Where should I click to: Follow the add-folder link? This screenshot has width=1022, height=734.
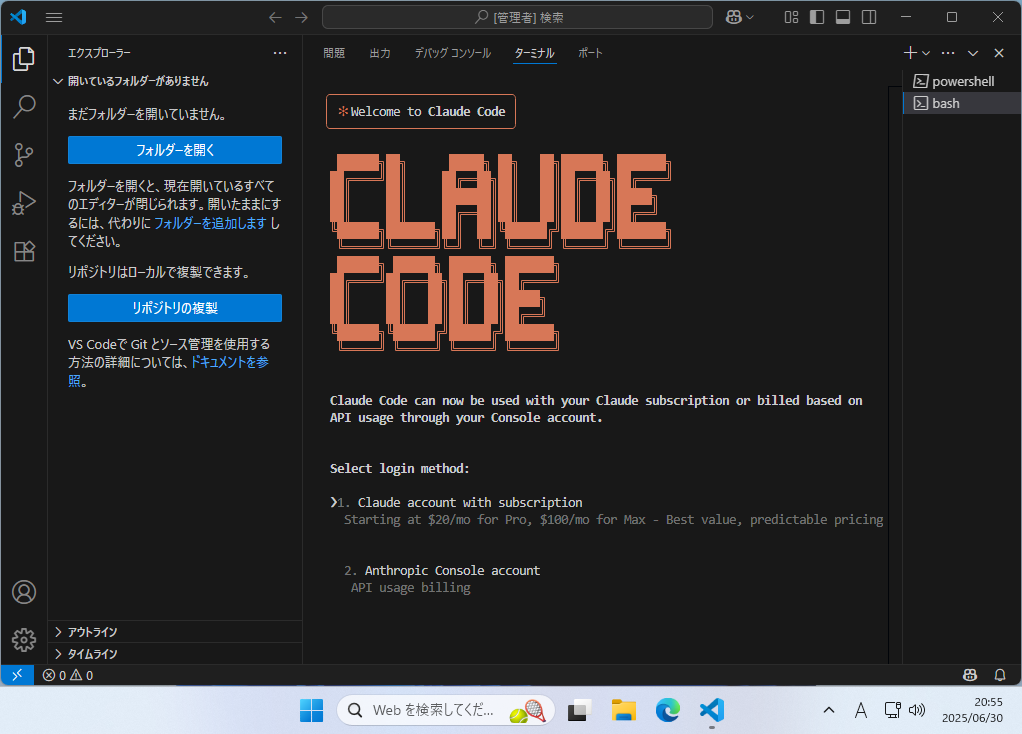(211, 223)
